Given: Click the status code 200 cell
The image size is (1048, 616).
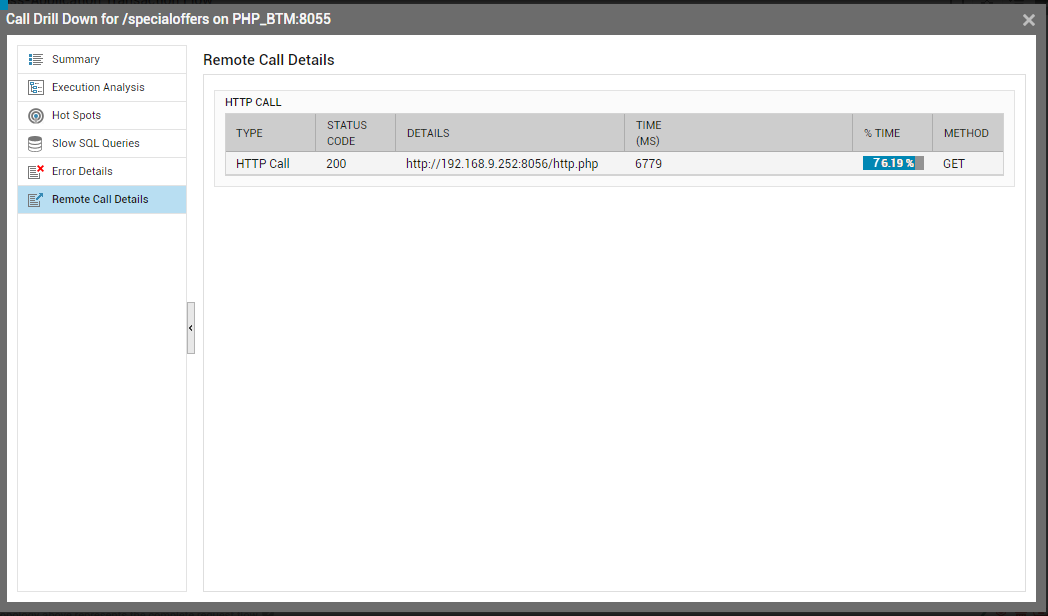Looking at the screenshot, I should [x=336, y=164].
